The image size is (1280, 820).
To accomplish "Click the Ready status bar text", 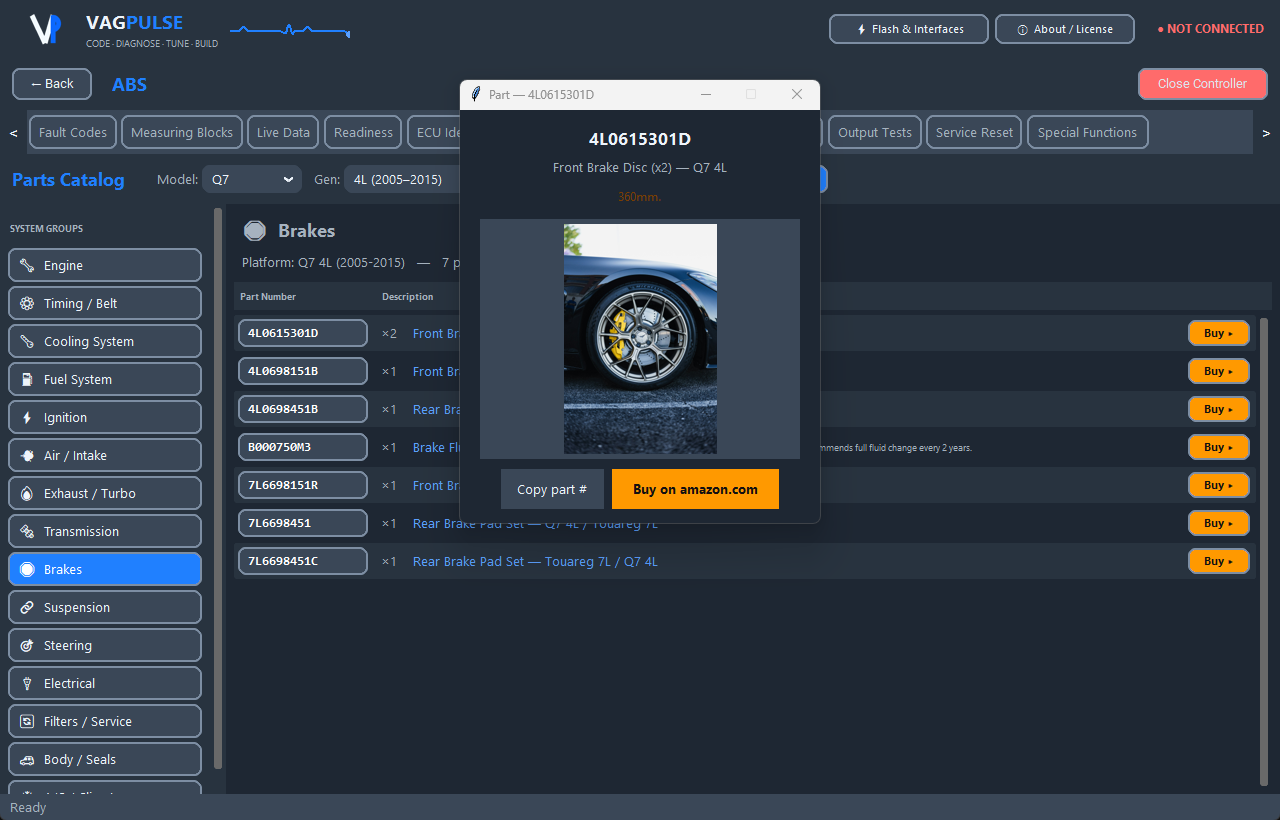I will (28, 808).
